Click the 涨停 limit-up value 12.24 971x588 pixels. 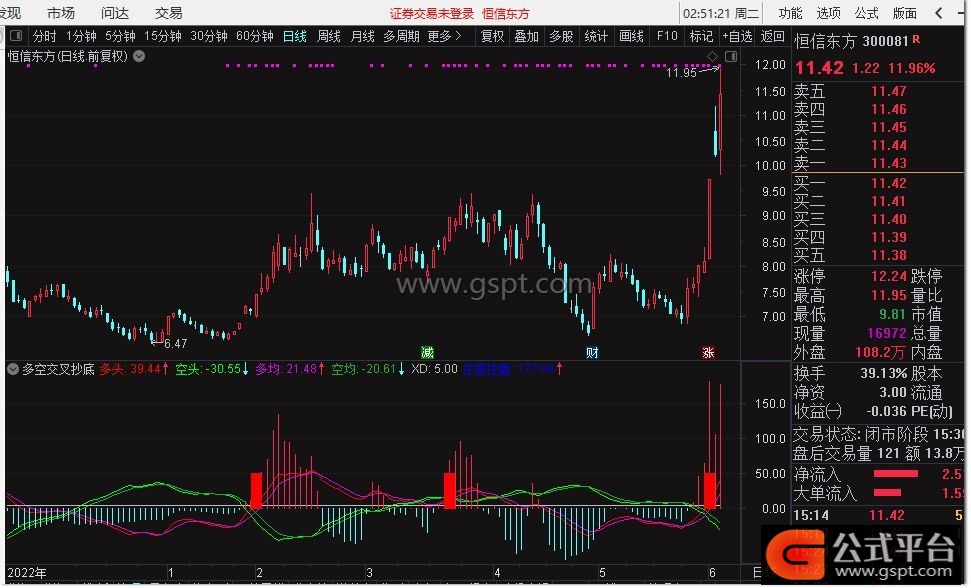tap(889, 276)
